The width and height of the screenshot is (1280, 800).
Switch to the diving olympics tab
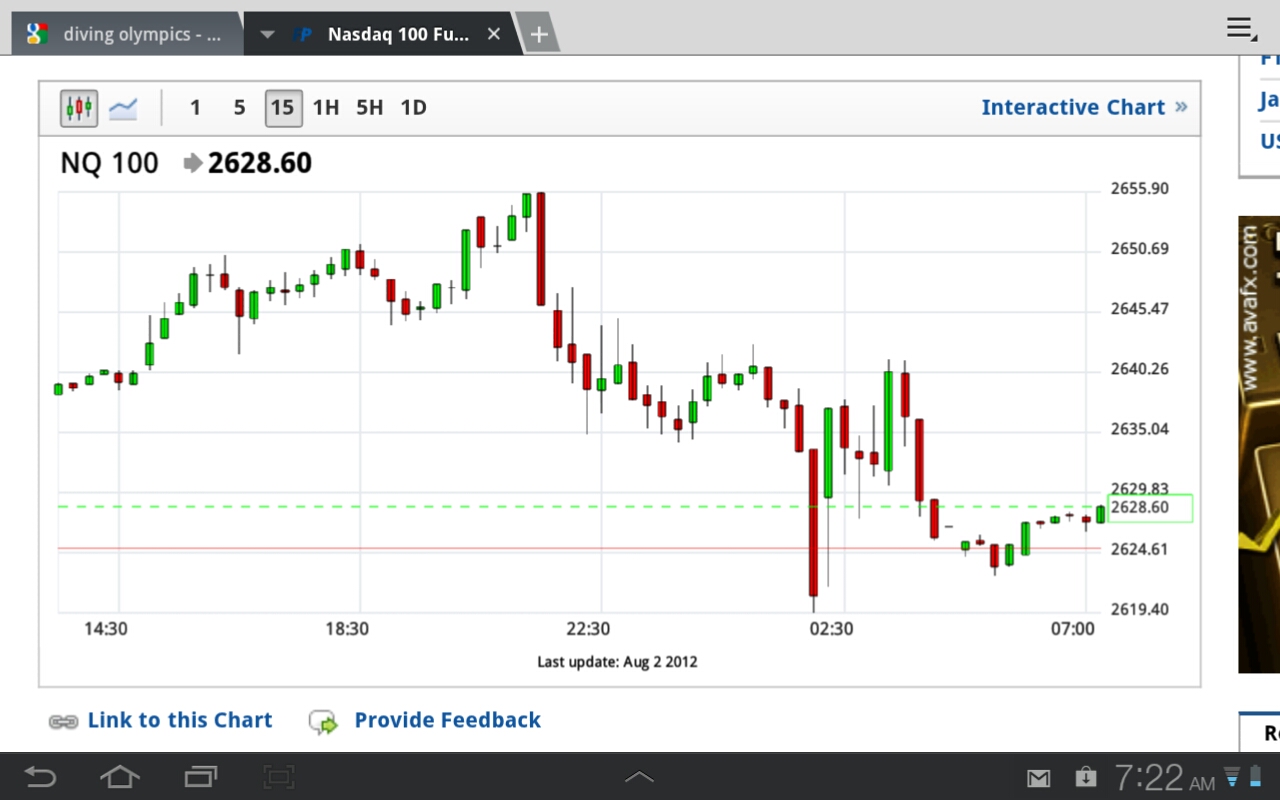[127, 34]
